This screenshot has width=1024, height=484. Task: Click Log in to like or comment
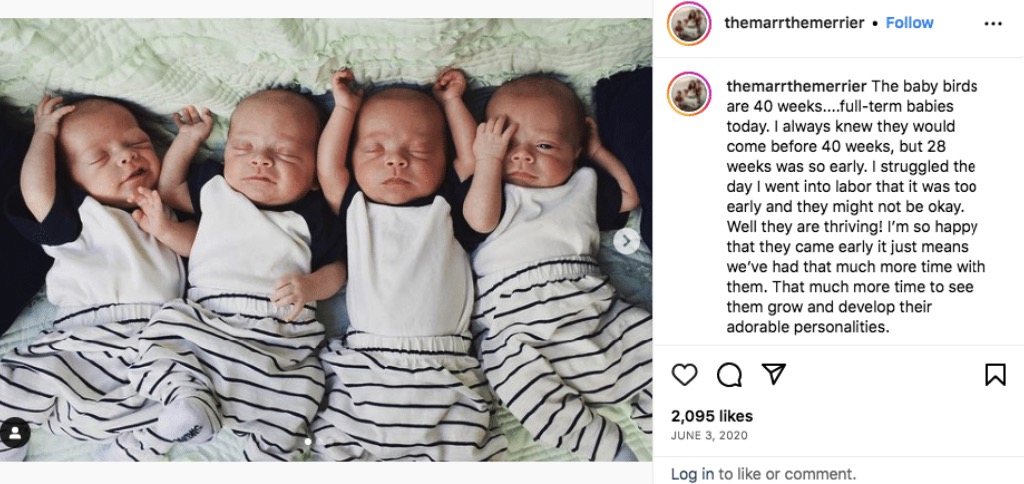(692, 474)
